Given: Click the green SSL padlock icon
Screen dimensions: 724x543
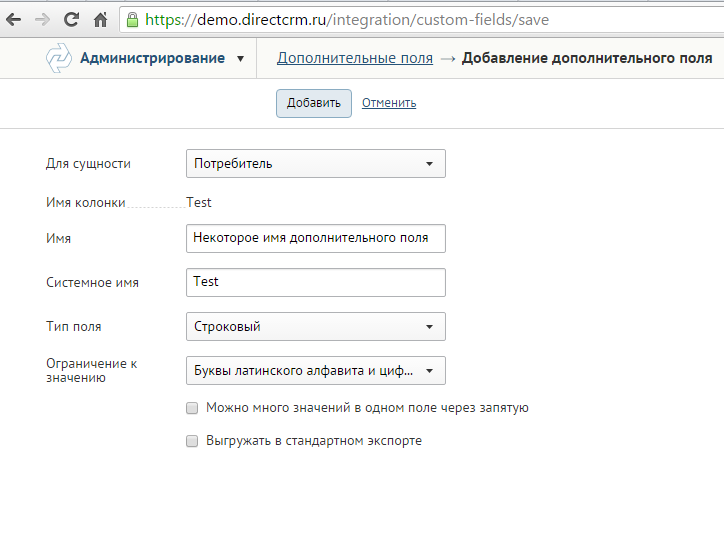Looking at the screenshot, I should click(131, 19).
